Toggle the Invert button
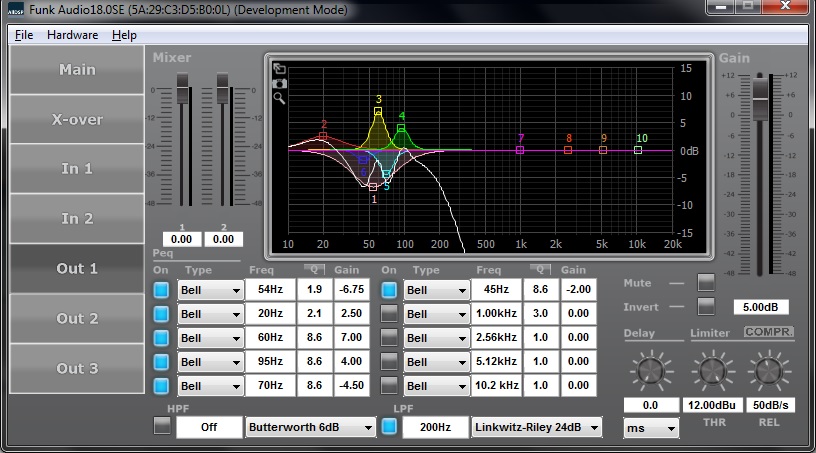 coord(706,306)
